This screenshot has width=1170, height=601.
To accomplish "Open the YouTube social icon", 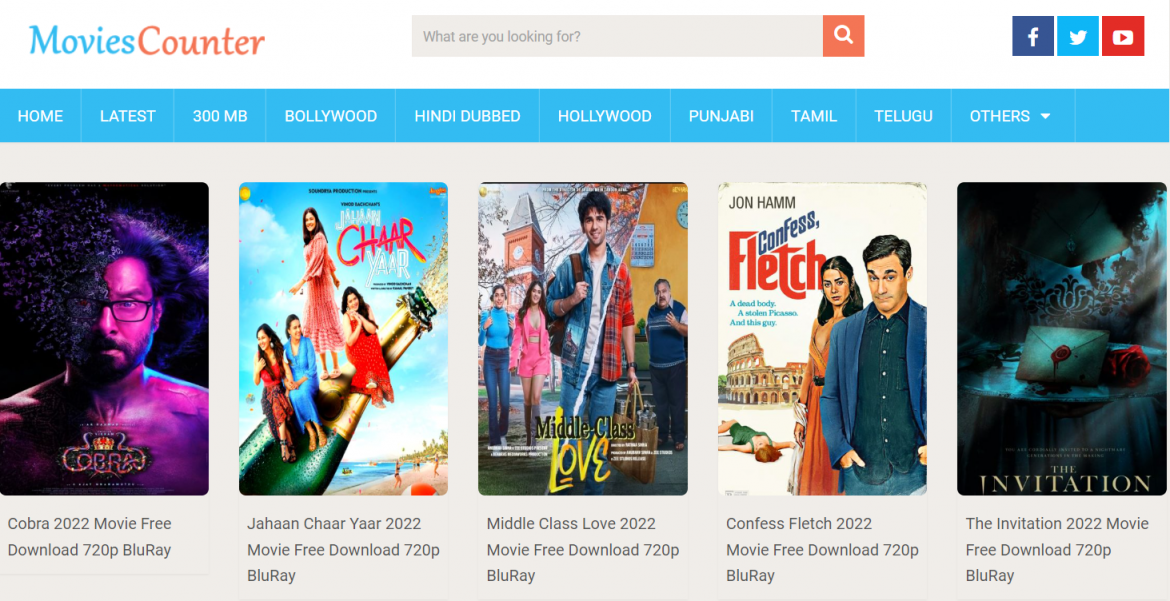I will [x=1122, y=37].
